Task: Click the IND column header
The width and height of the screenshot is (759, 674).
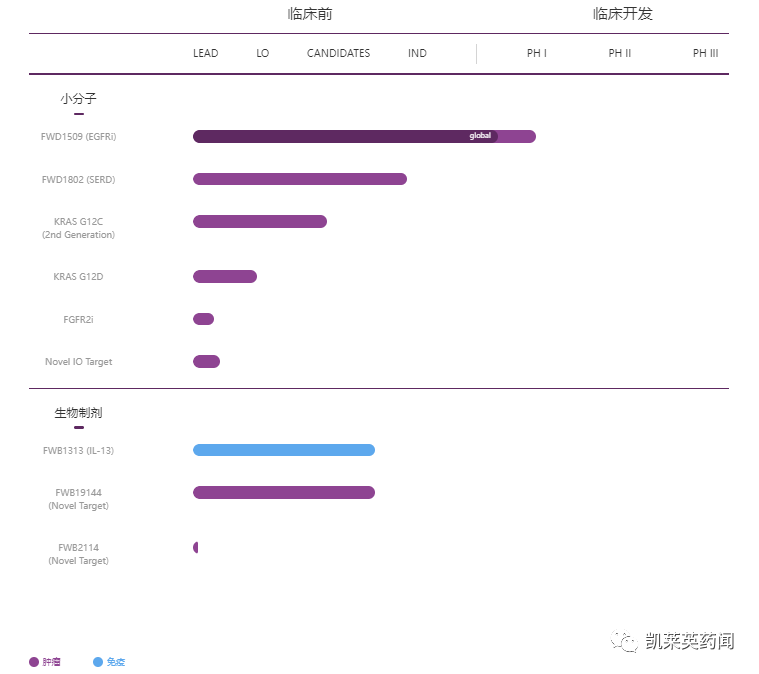Action: click(x=417, y=53)
